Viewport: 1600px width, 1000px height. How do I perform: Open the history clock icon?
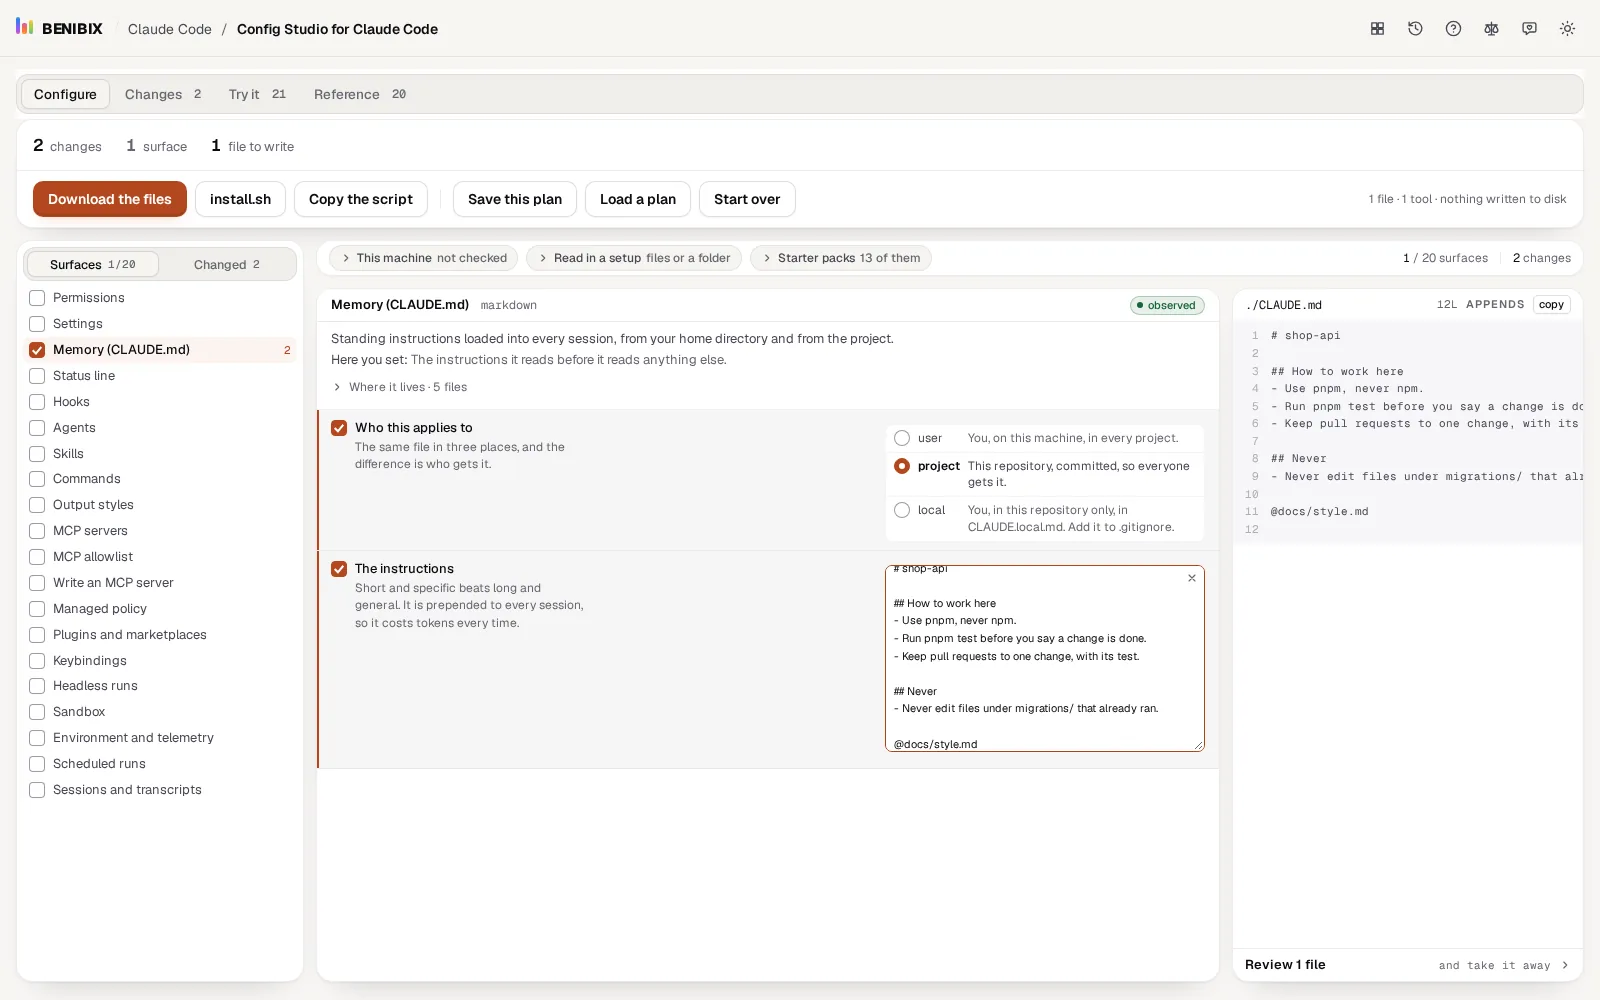[x=1415, y=29]
